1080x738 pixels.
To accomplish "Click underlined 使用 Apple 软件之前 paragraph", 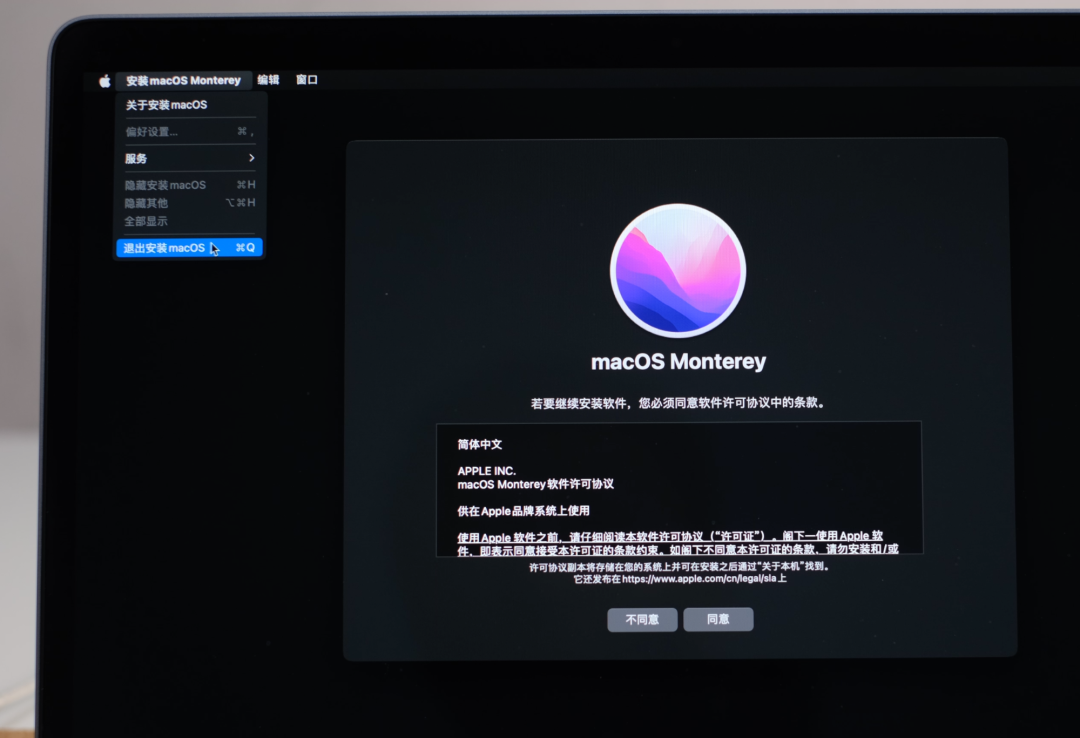I will coord(678,543).
